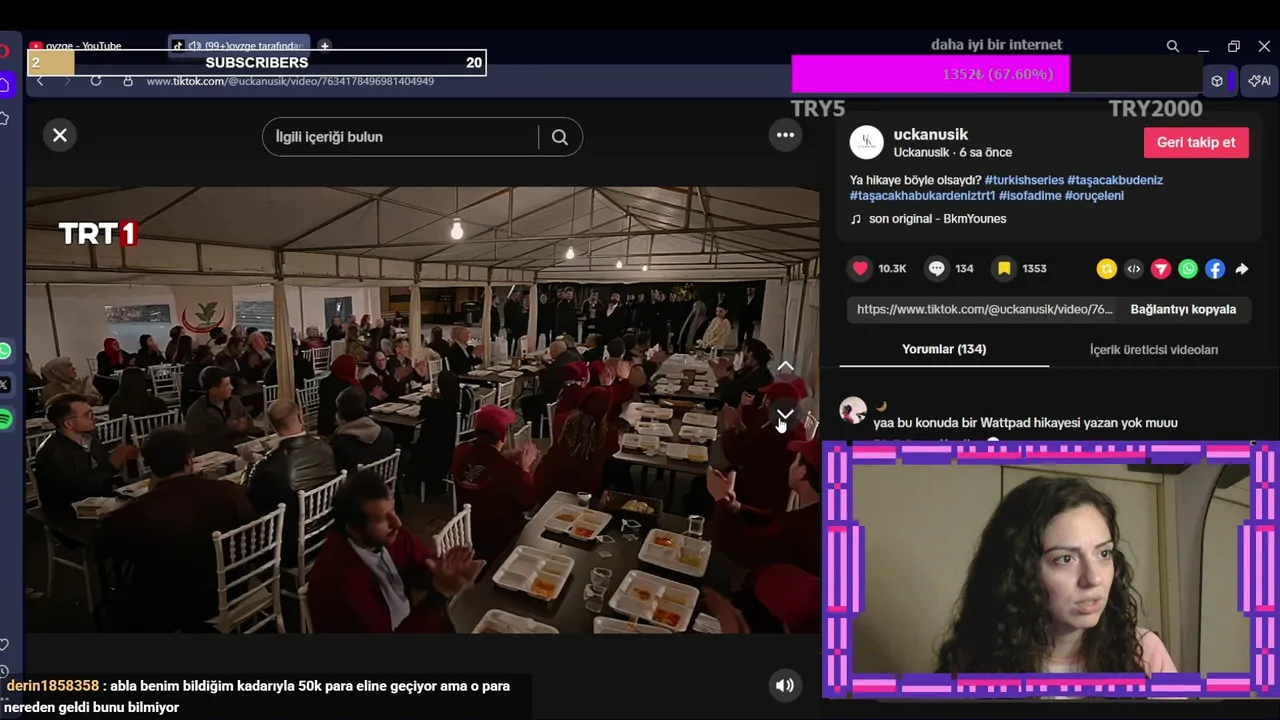Screen dimensions: 1280x720
Task: Open embed code icon
Action: [x=1133, y=269]
